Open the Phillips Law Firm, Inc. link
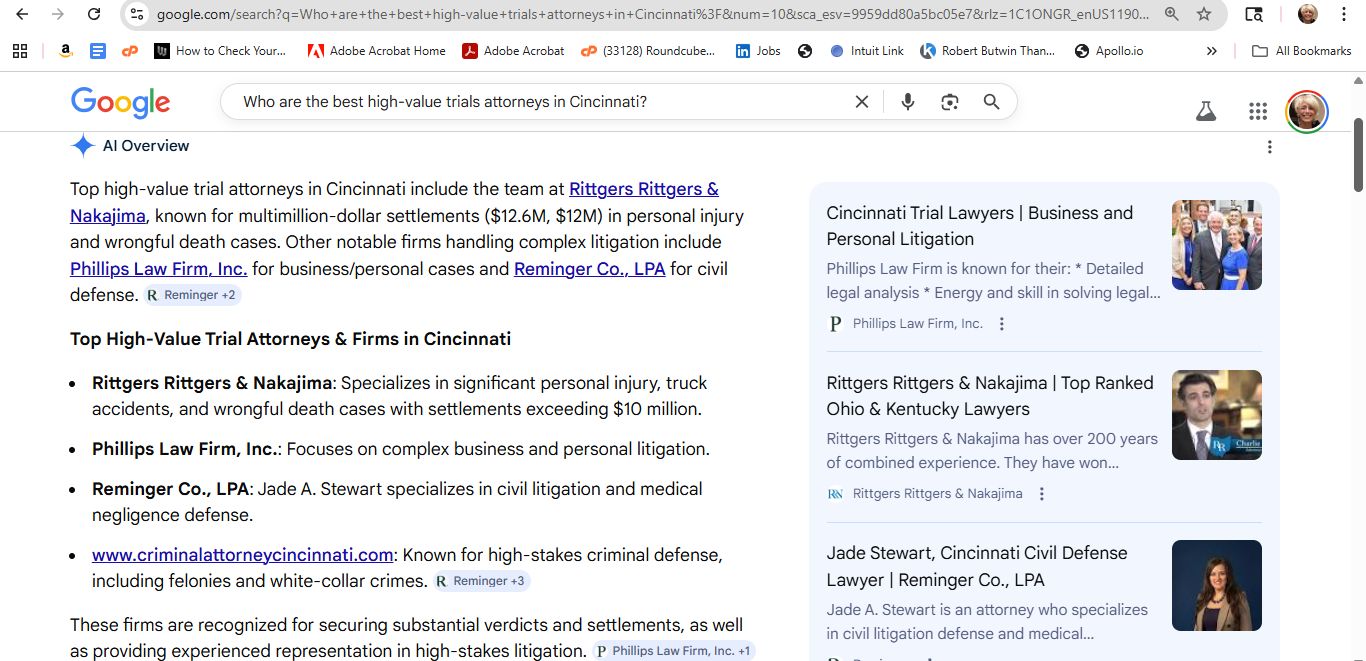Viewport: 1366px width, 661px height. click(x=158, y=269)
